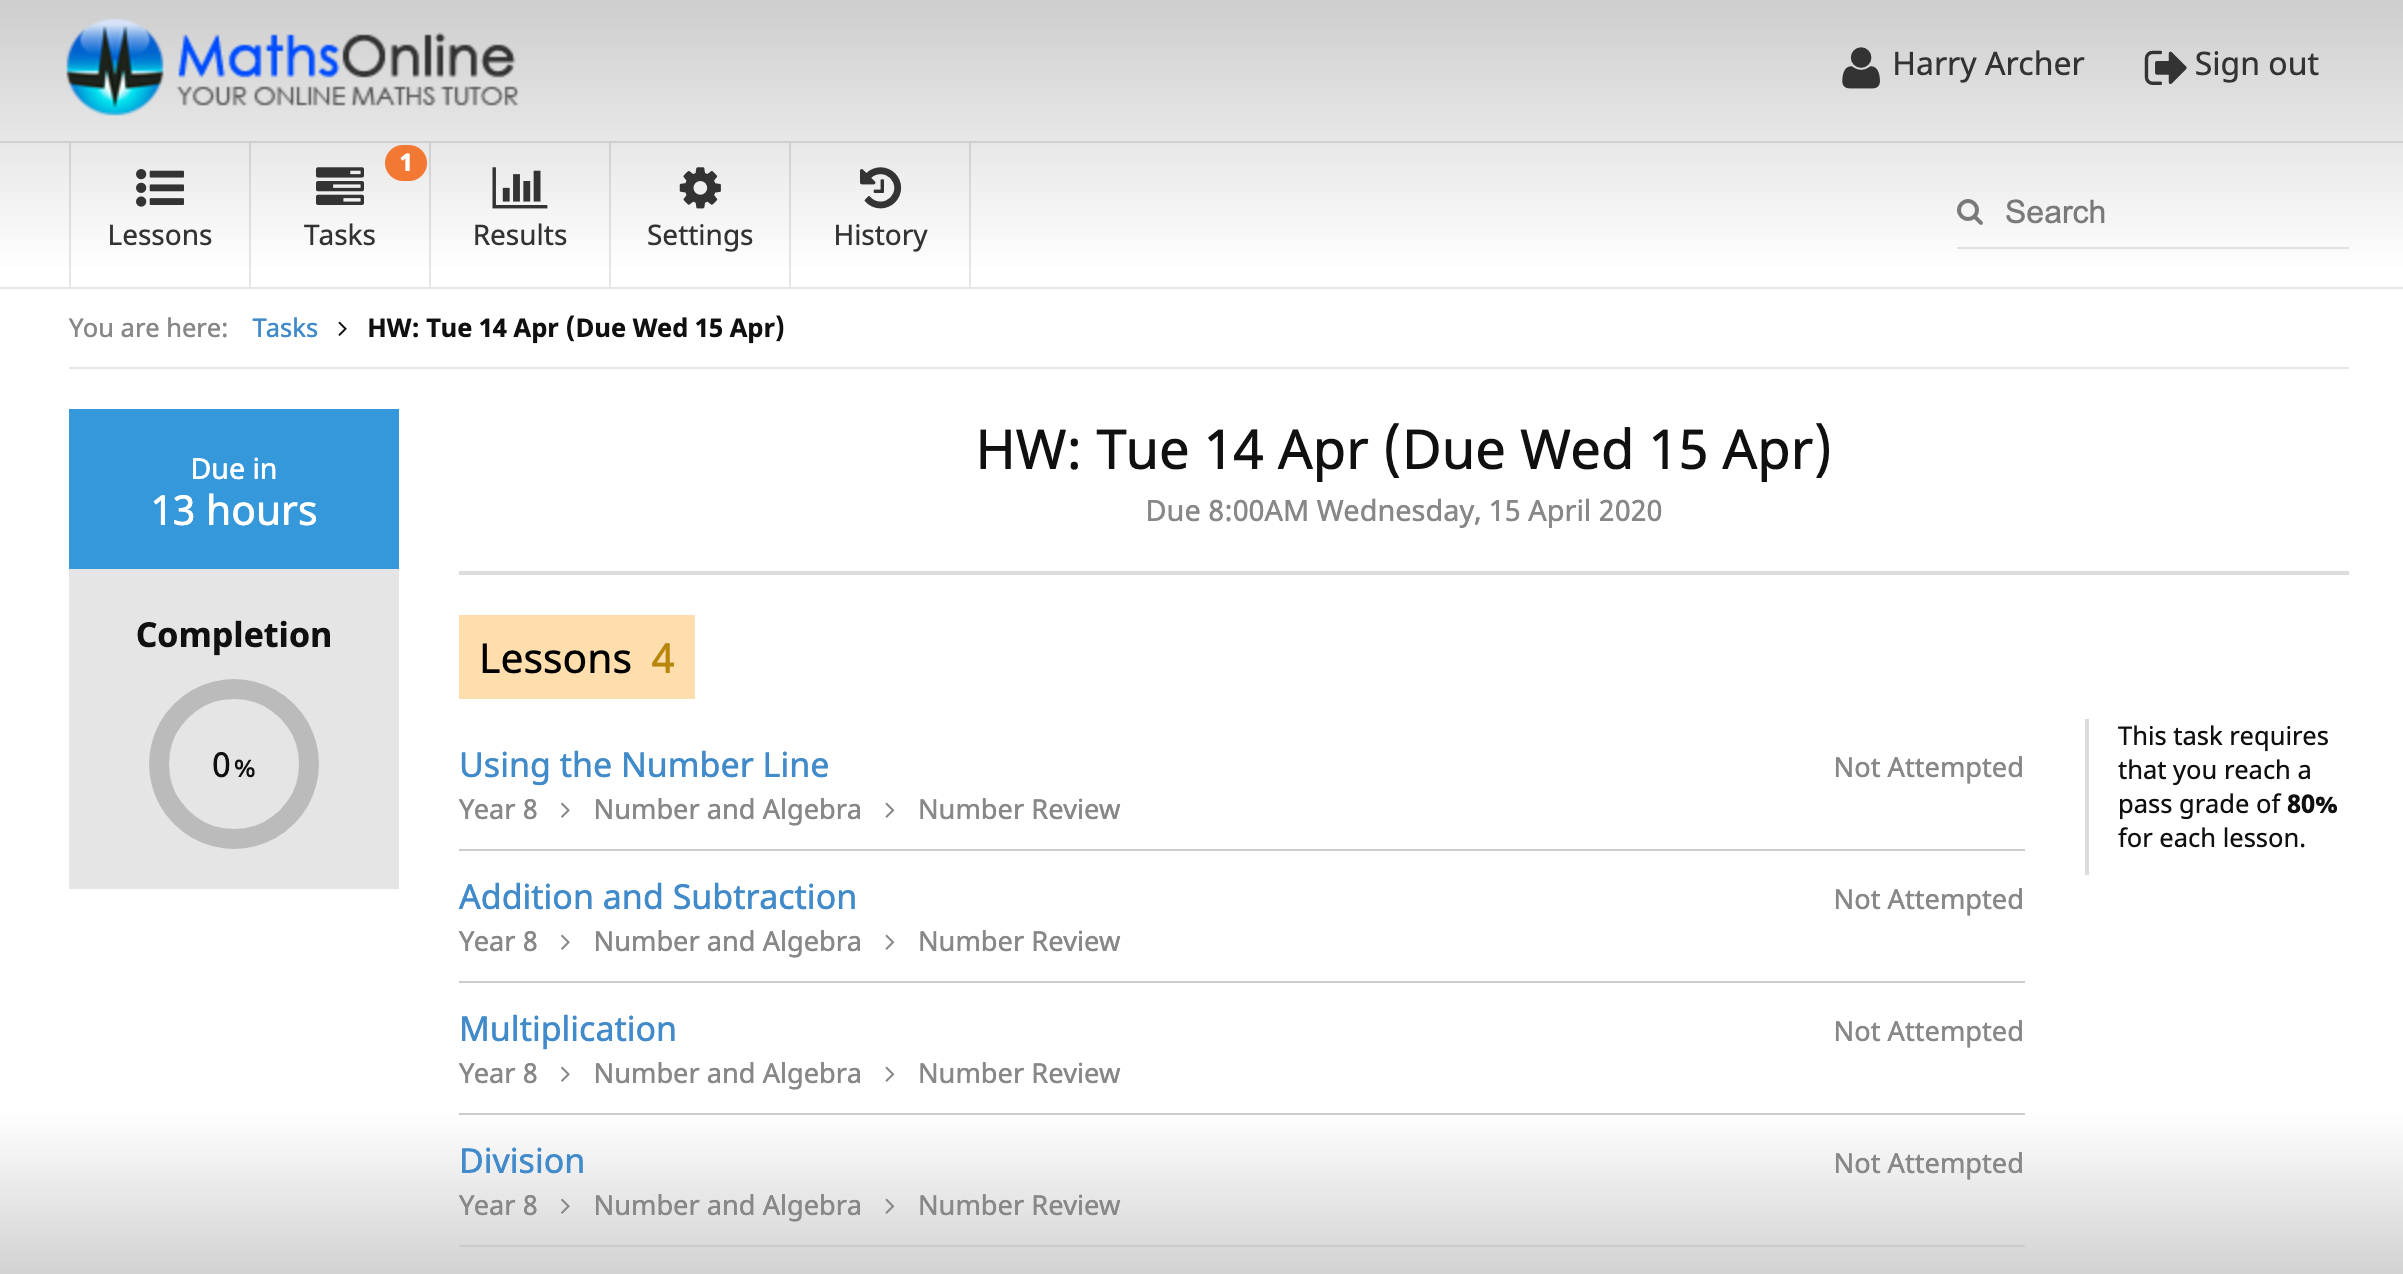Click the Lessons 4 heading tab
Viewport: 2403px width, 1274px height.
point(576,658)
